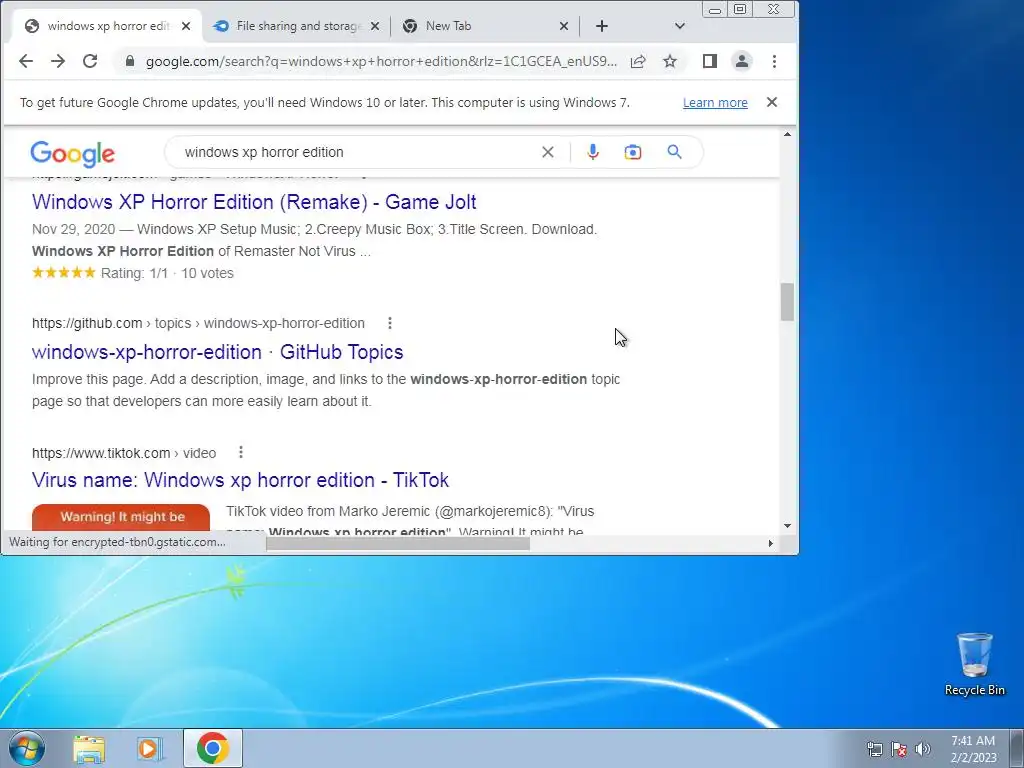Go to Google home via logo
1024x768 pixels.
(72, 153)
